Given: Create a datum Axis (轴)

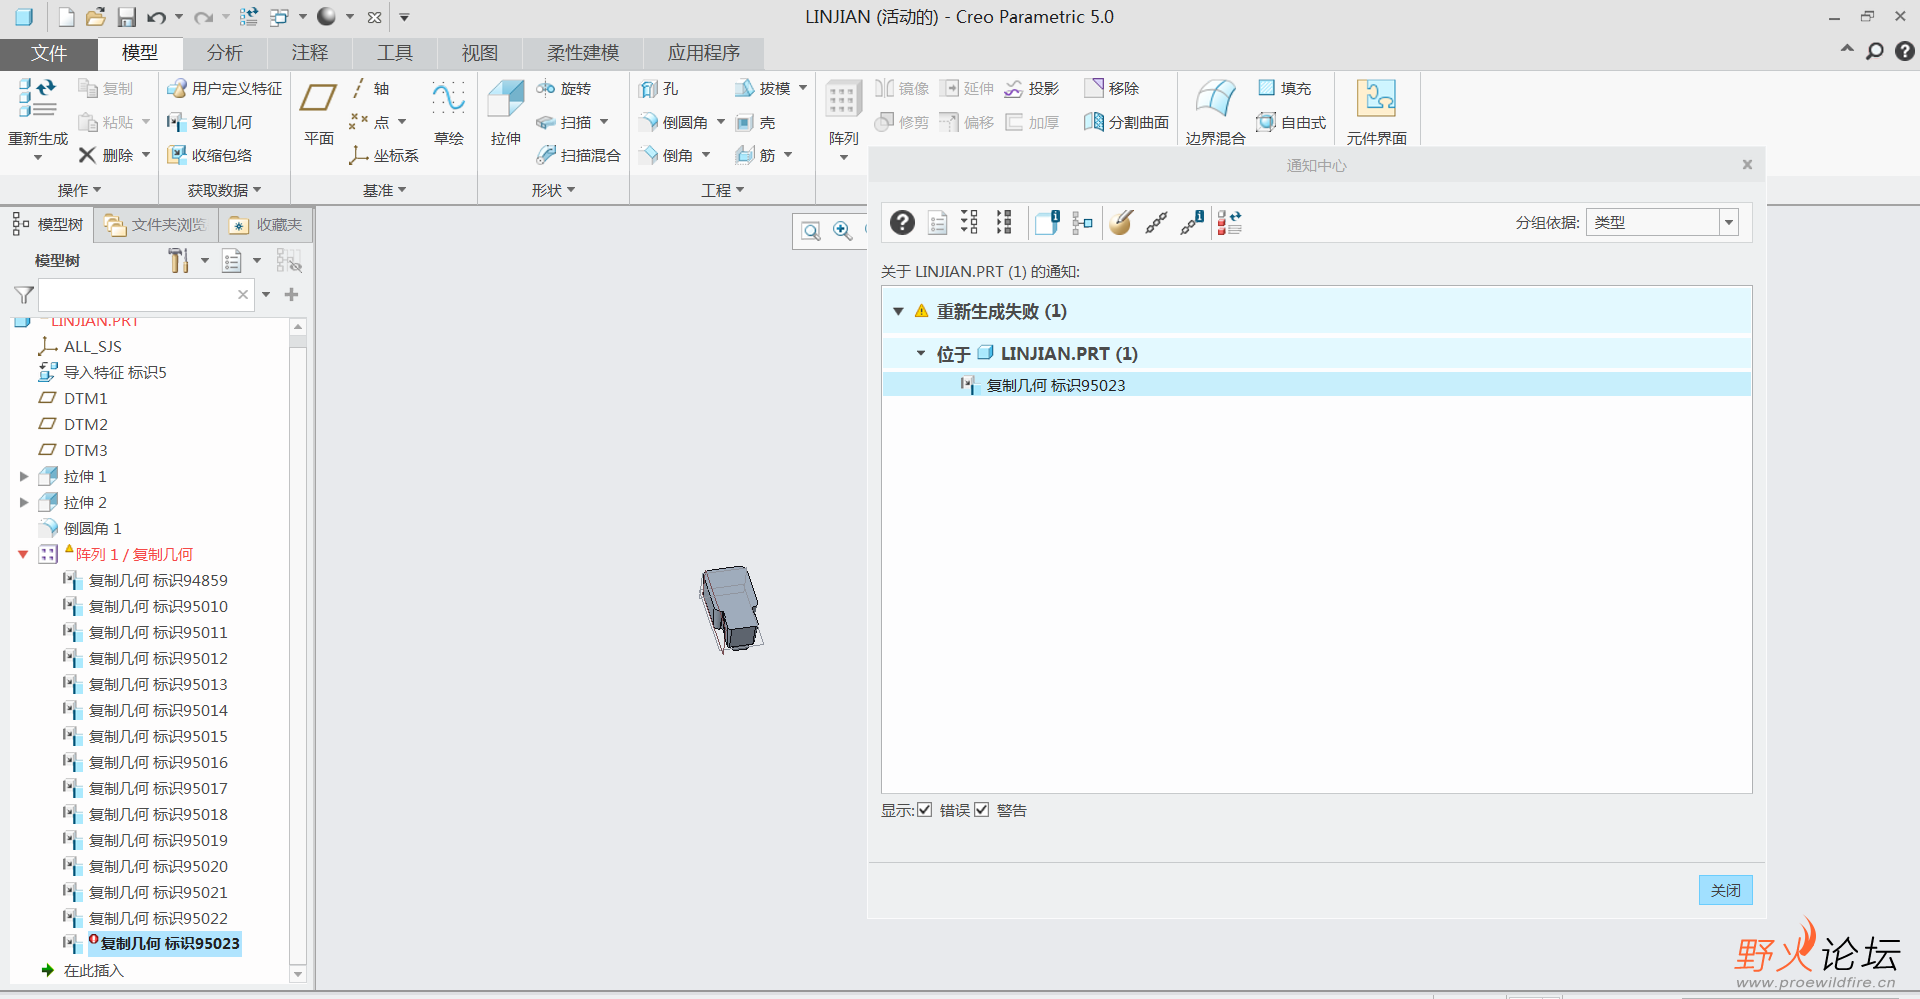Looking at the screenshot, I should coord(370,89).
